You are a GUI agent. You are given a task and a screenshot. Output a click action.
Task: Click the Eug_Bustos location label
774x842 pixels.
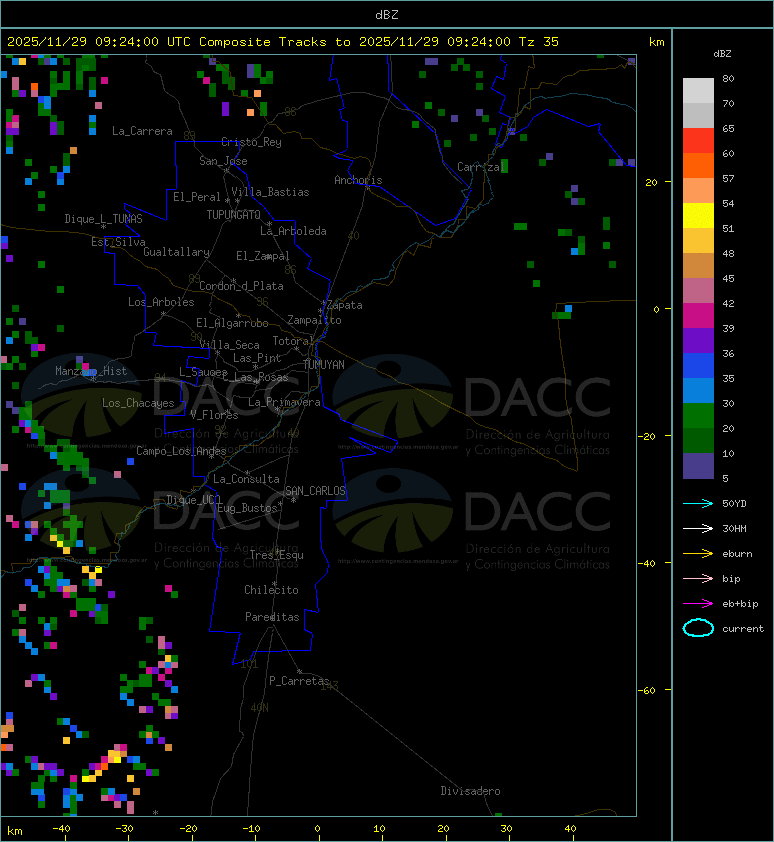click(247, 508)
